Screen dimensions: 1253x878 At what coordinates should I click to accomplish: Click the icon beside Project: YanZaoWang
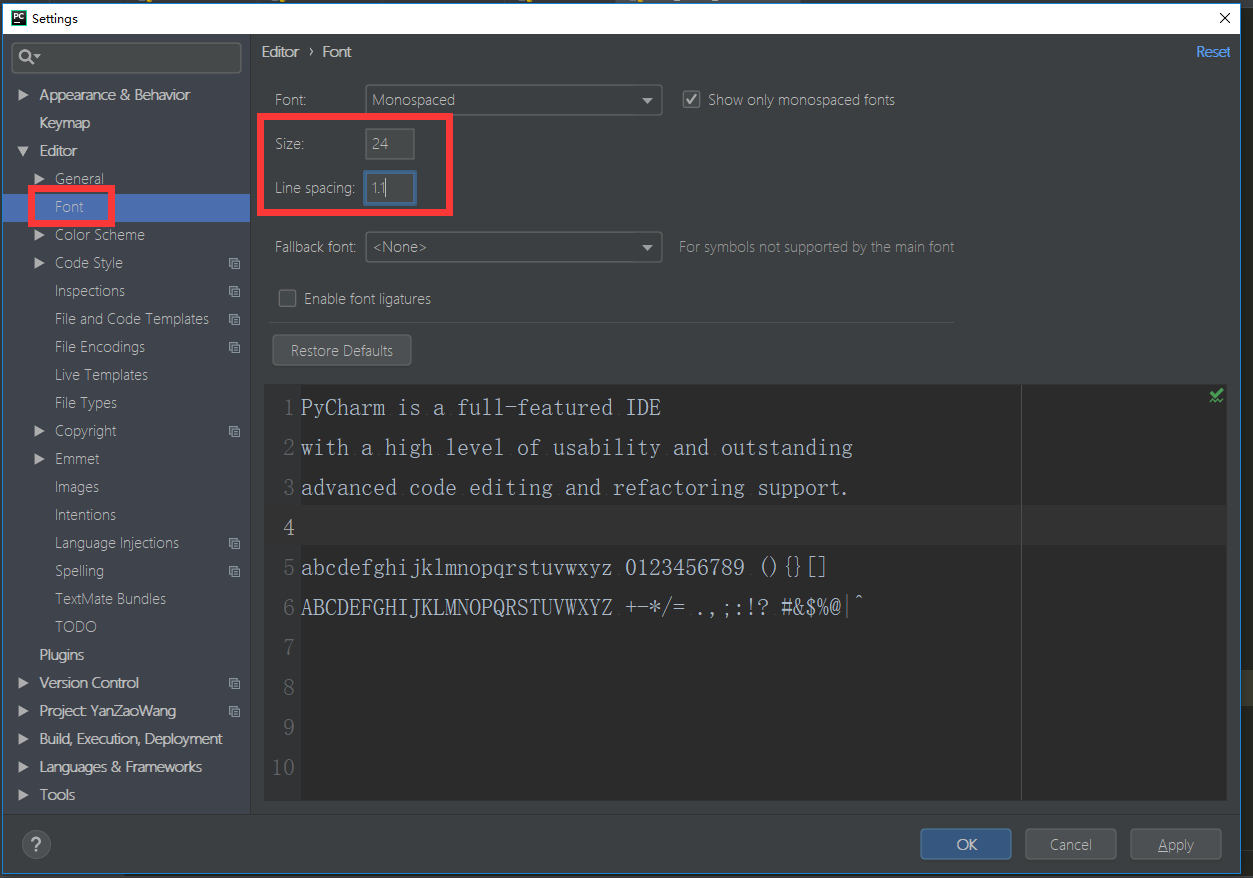(234, 711)
